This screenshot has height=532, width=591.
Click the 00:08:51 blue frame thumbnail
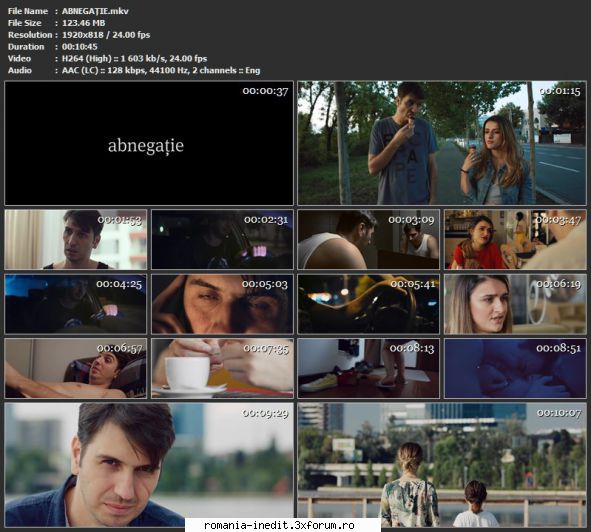pyautogui.click(x=515, y=368)
